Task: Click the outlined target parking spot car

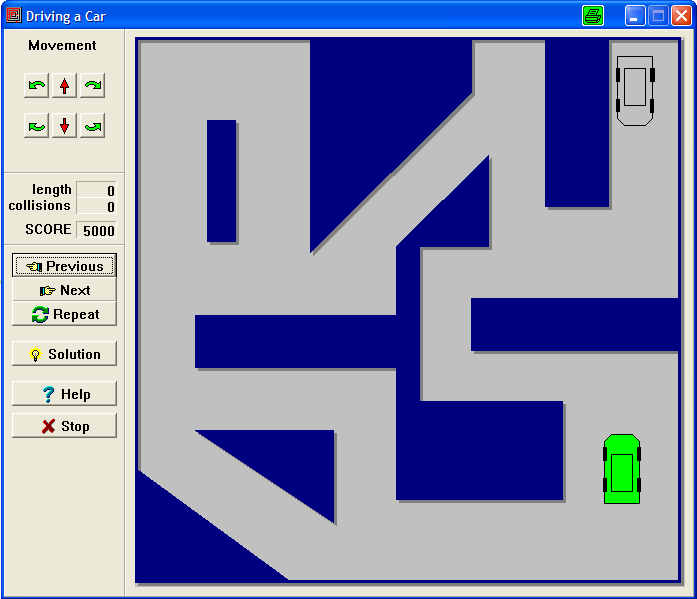Action: 635,91
